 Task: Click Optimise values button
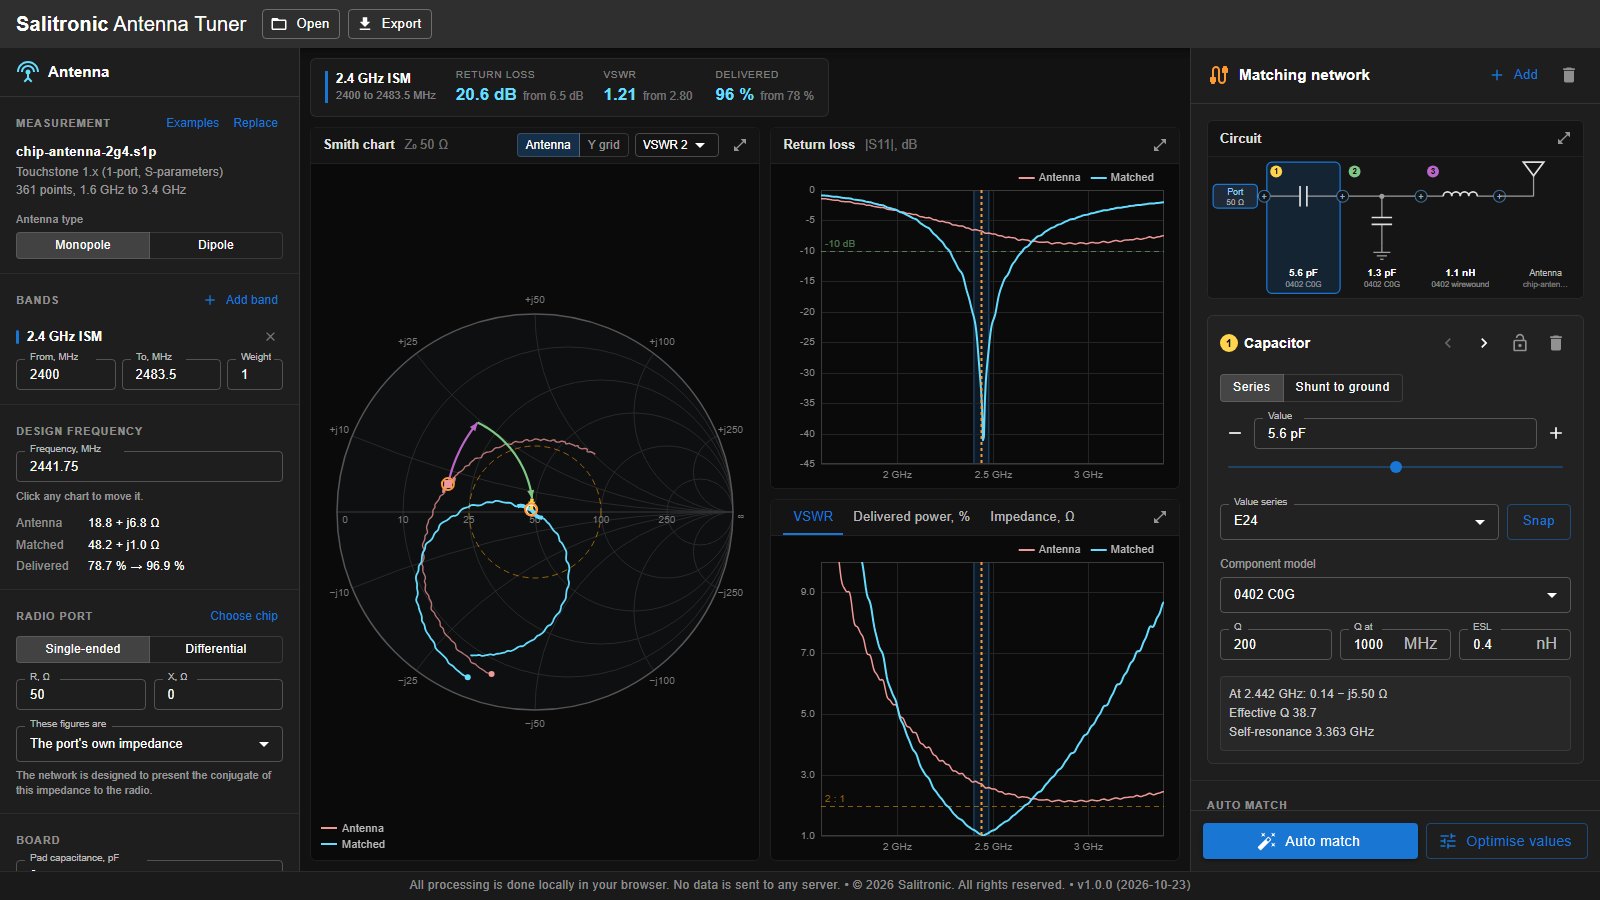point(1506,841)
